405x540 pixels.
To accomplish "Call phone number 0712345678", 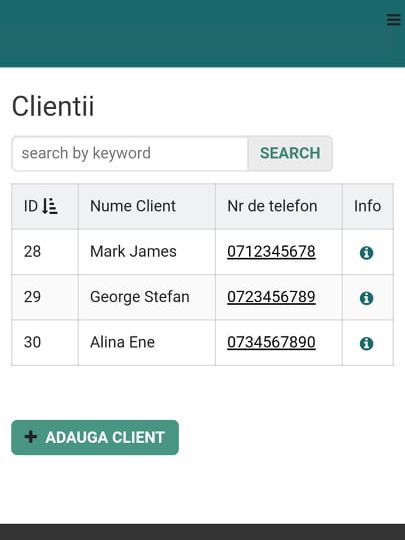I will tap(271, 252).
